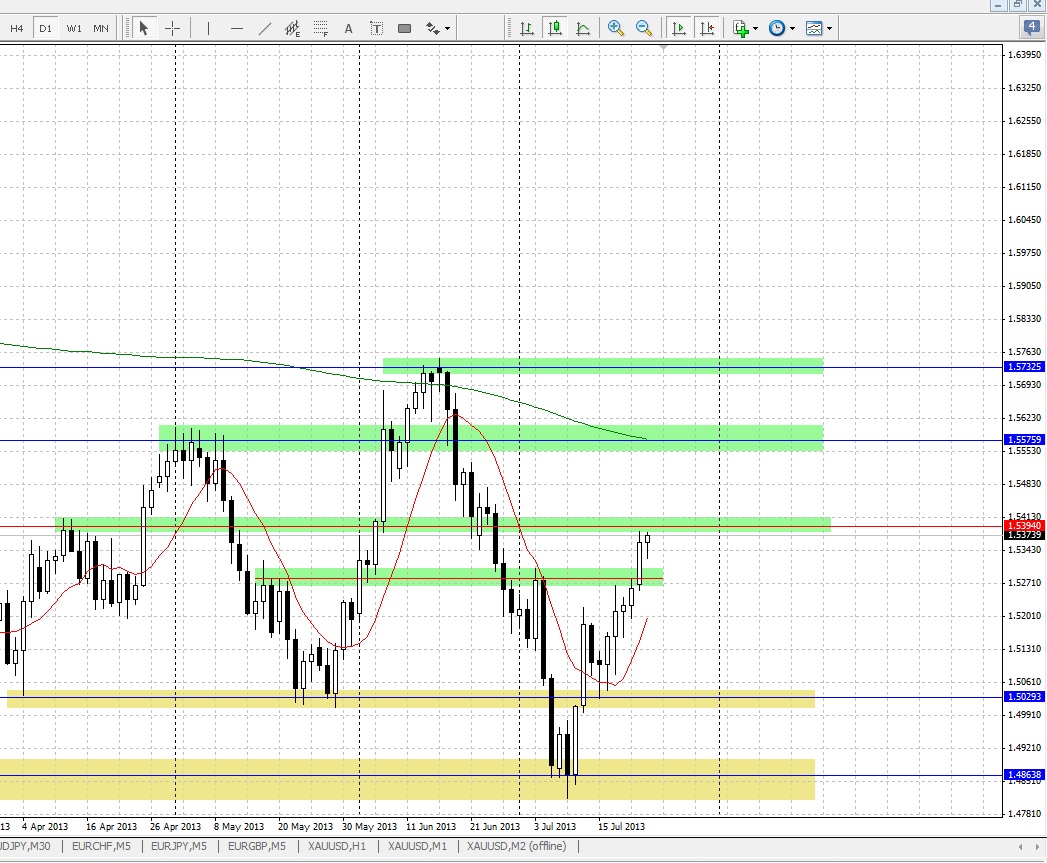
Task: Switch to W1 weekly timeframe
Action: point(74,28)
